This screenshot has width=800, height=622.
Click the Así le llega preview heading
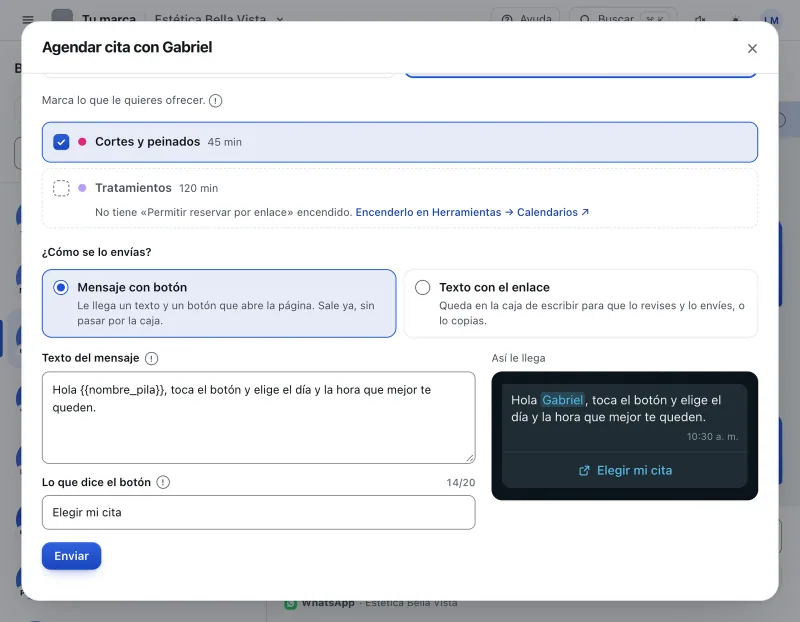click(x=518, y=358)
